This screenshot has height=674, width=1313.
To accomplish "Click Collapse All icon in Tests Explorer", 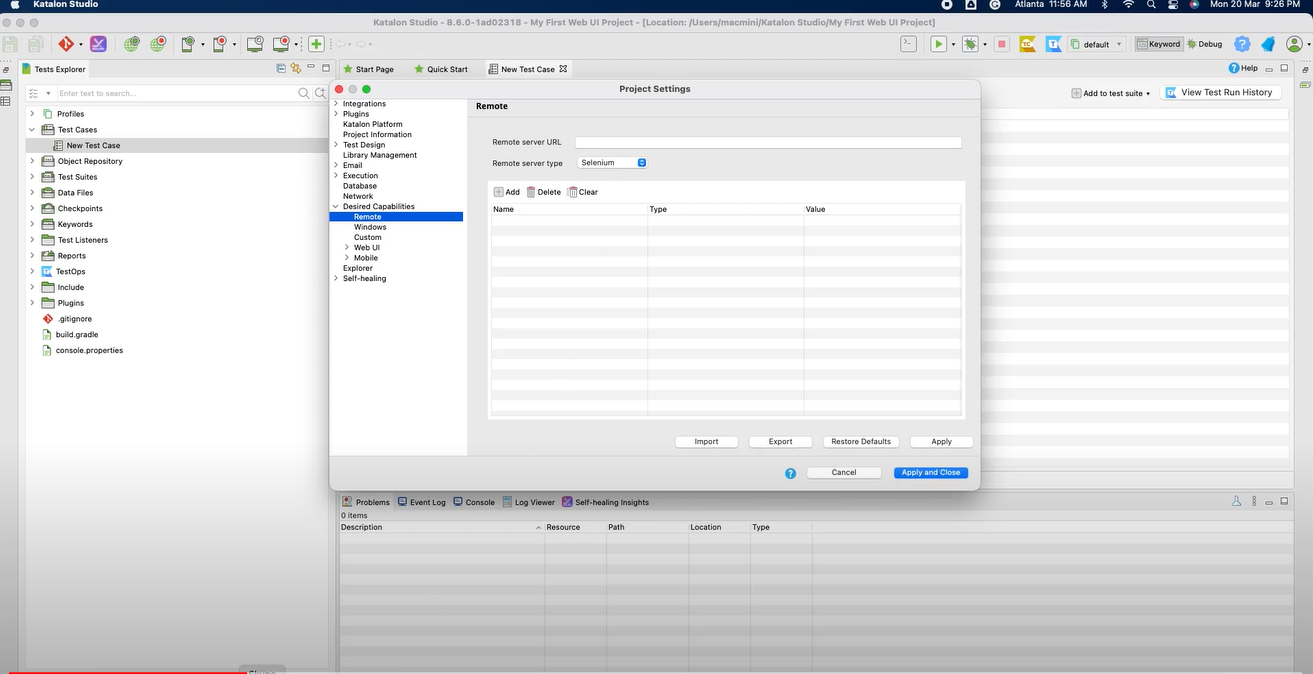I will point(281,69).
